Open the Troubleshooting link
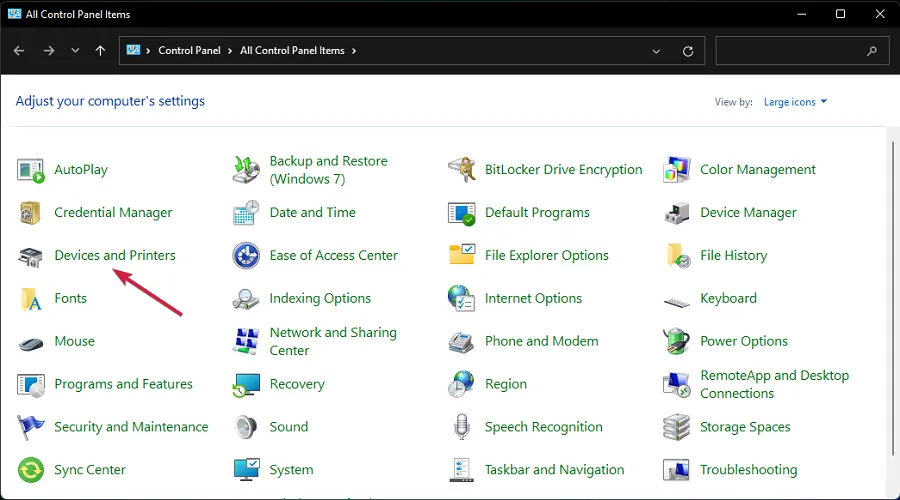 coord(748,470)
